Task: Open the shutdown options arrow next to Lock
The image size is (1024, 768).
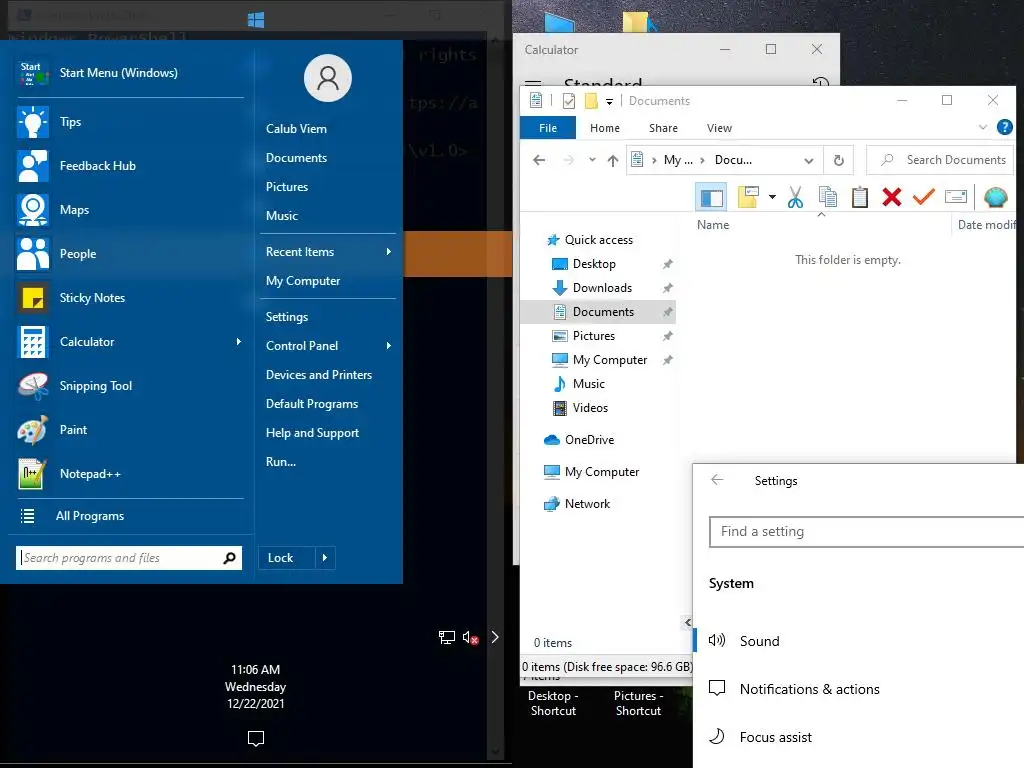Action: tap(325, 558)
